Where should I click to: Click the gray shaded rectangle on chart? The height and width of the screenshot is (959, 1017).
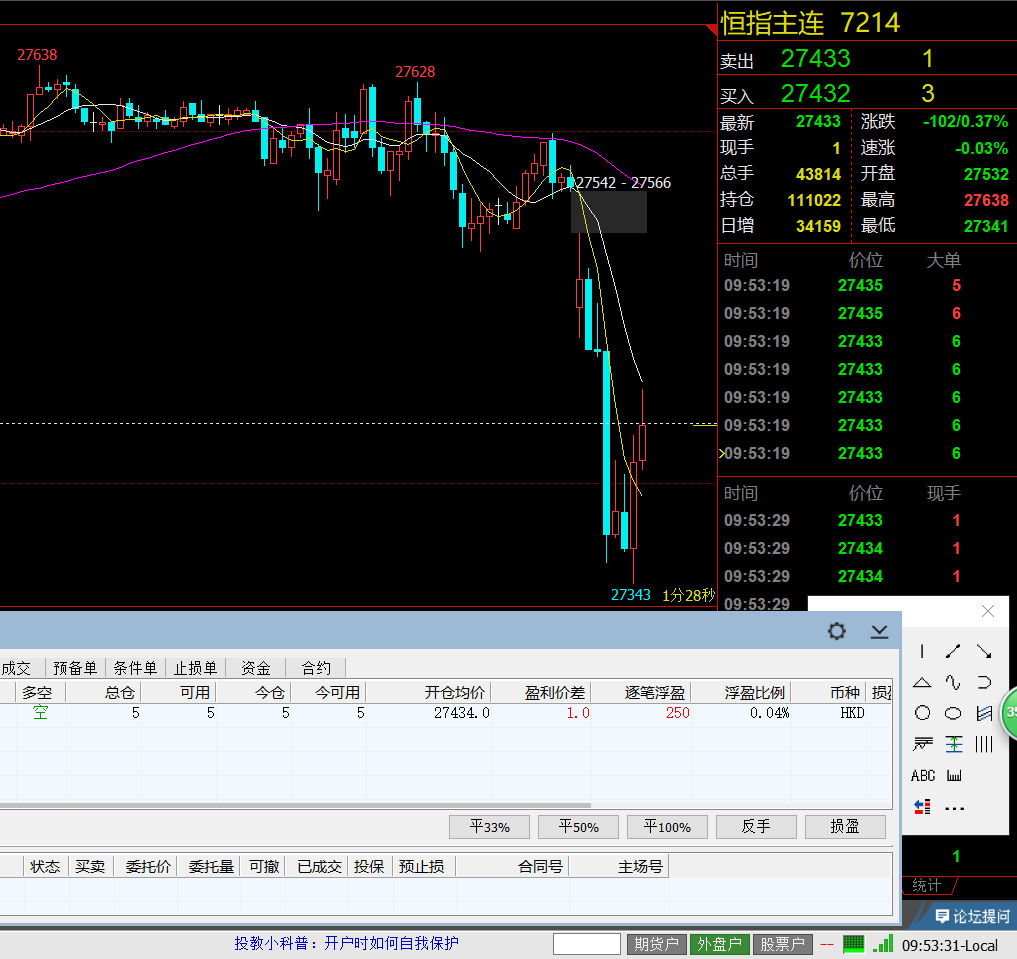pyautogui.click(x=608, y=211)
